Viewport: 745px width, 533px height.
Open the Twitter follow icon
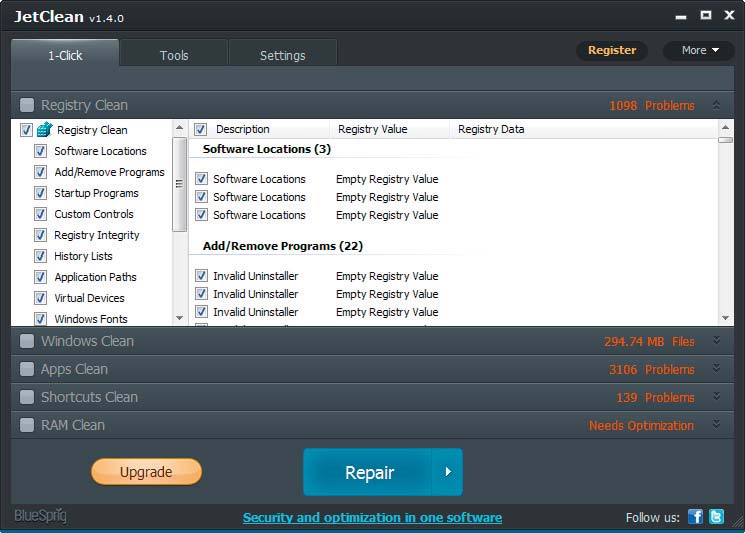[716, 516]
